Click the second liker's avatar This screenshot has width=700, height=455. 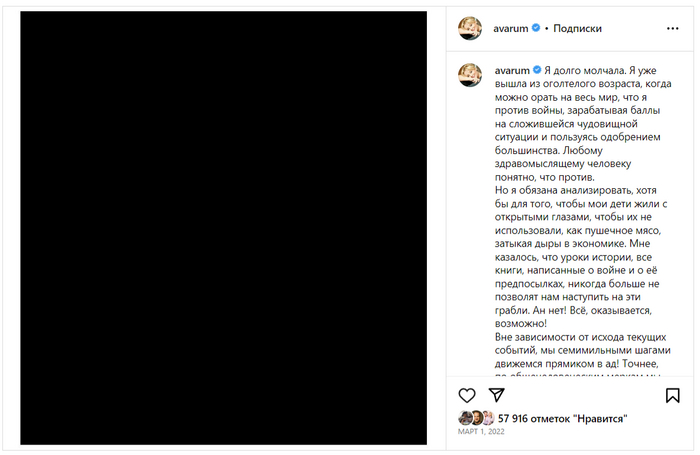point(476,417)
